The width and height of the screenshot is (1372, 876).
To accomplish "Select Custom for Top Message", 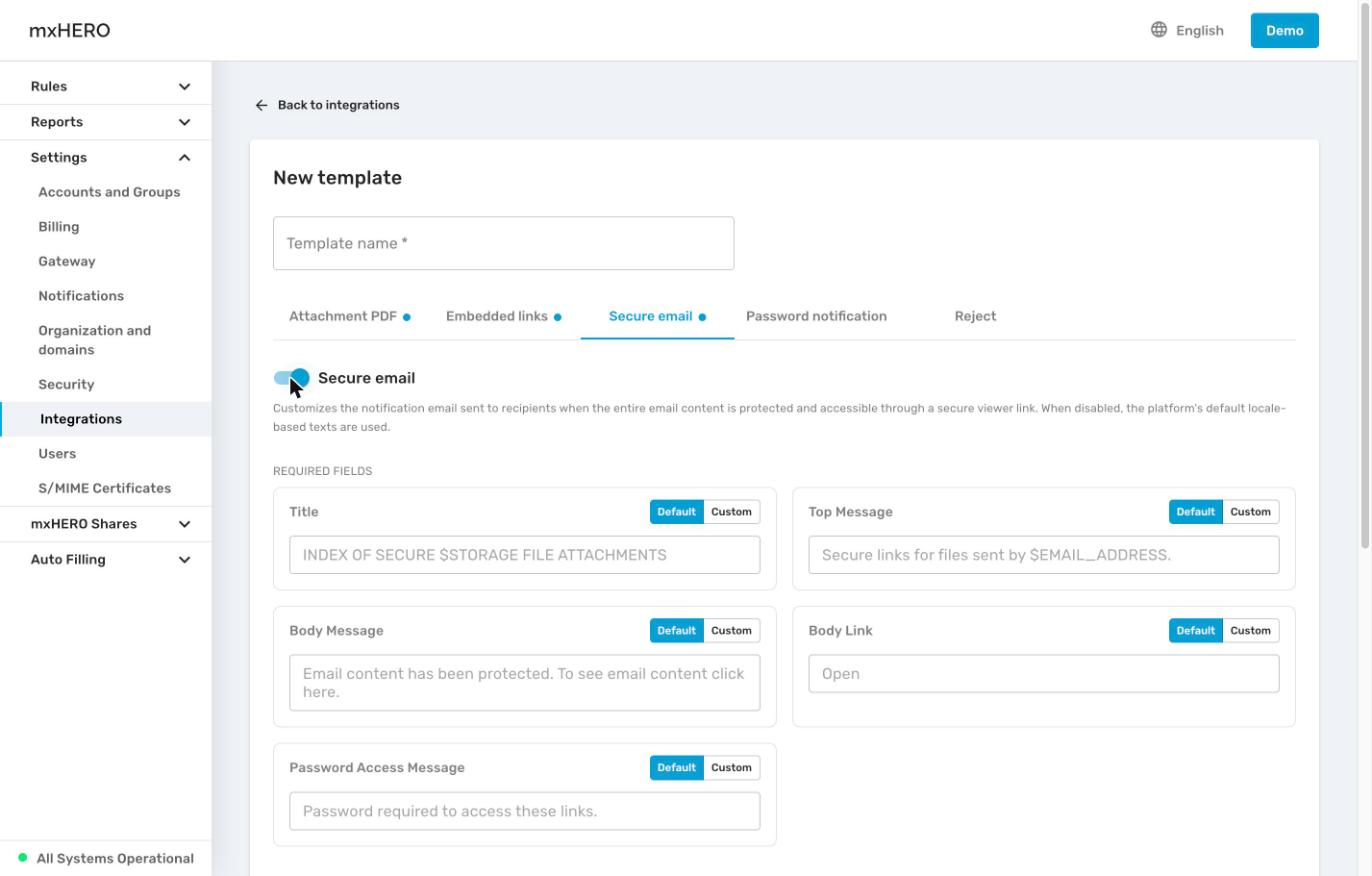I will (1250, 512).
